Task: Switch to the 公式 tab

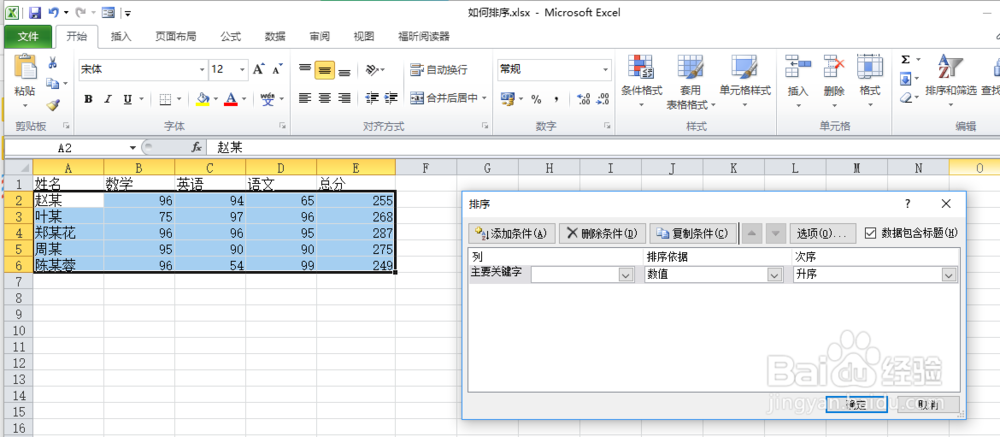Action: click(x=231, y=36)
